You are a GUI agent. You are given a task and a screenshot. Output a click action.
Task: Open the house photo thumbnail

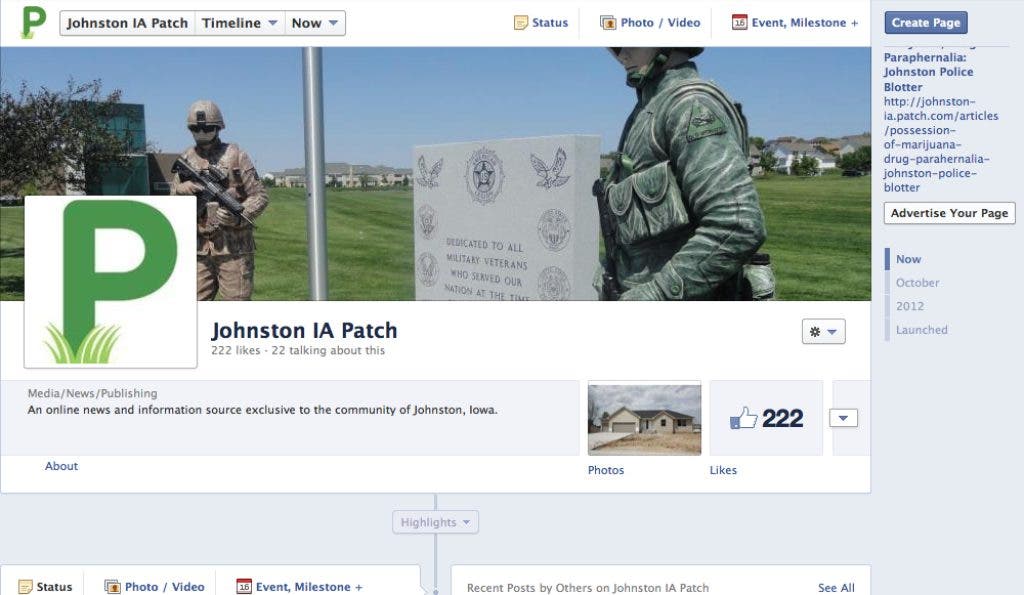click(x=644, y=419)
